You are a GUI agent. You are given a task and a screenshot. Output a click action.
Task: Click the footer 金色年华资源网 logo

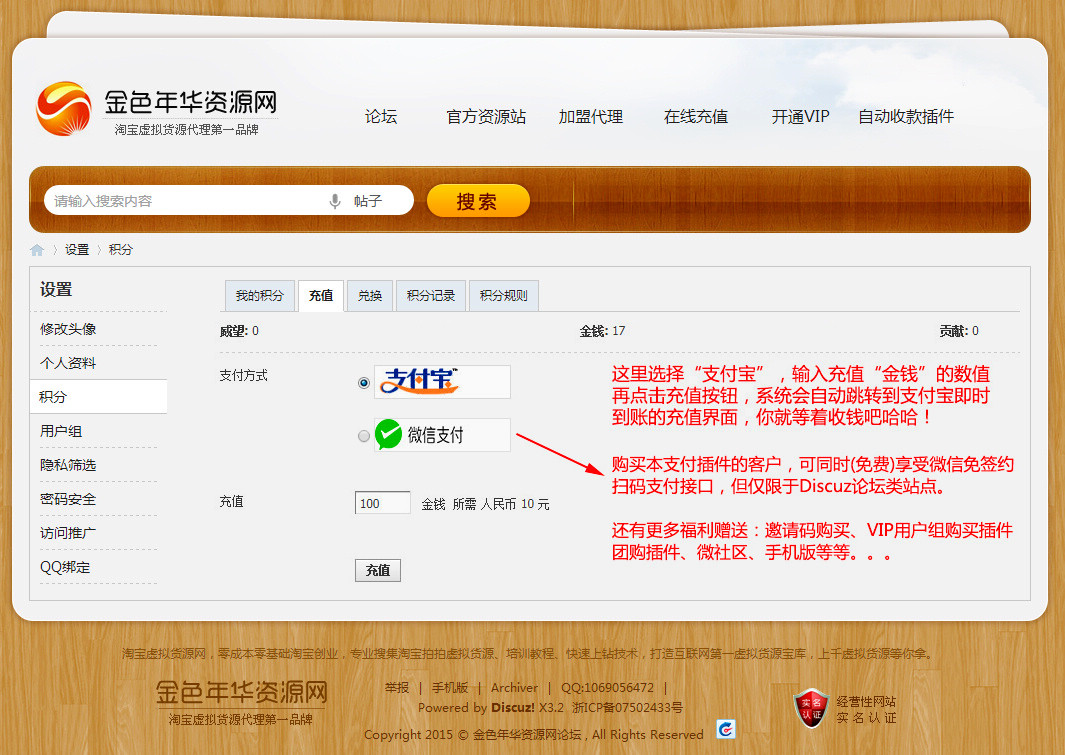[241, 703]
